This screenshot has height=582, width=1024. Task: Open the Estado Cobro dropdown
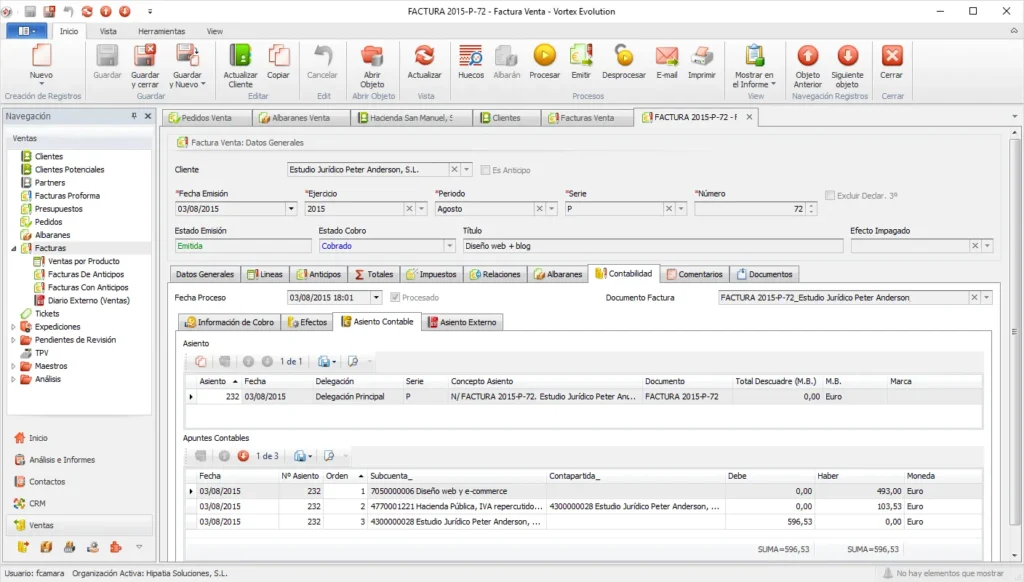(x=449, y=246)
